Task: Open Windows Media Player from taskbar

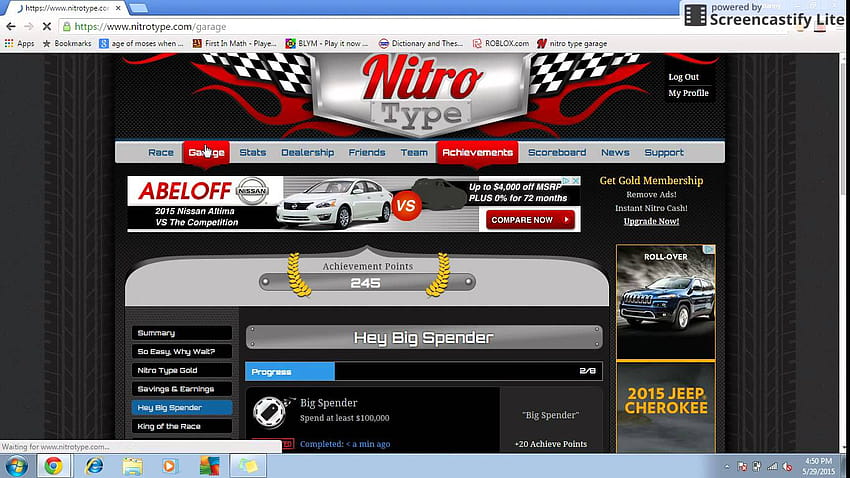Action: (x=169, y=466)
